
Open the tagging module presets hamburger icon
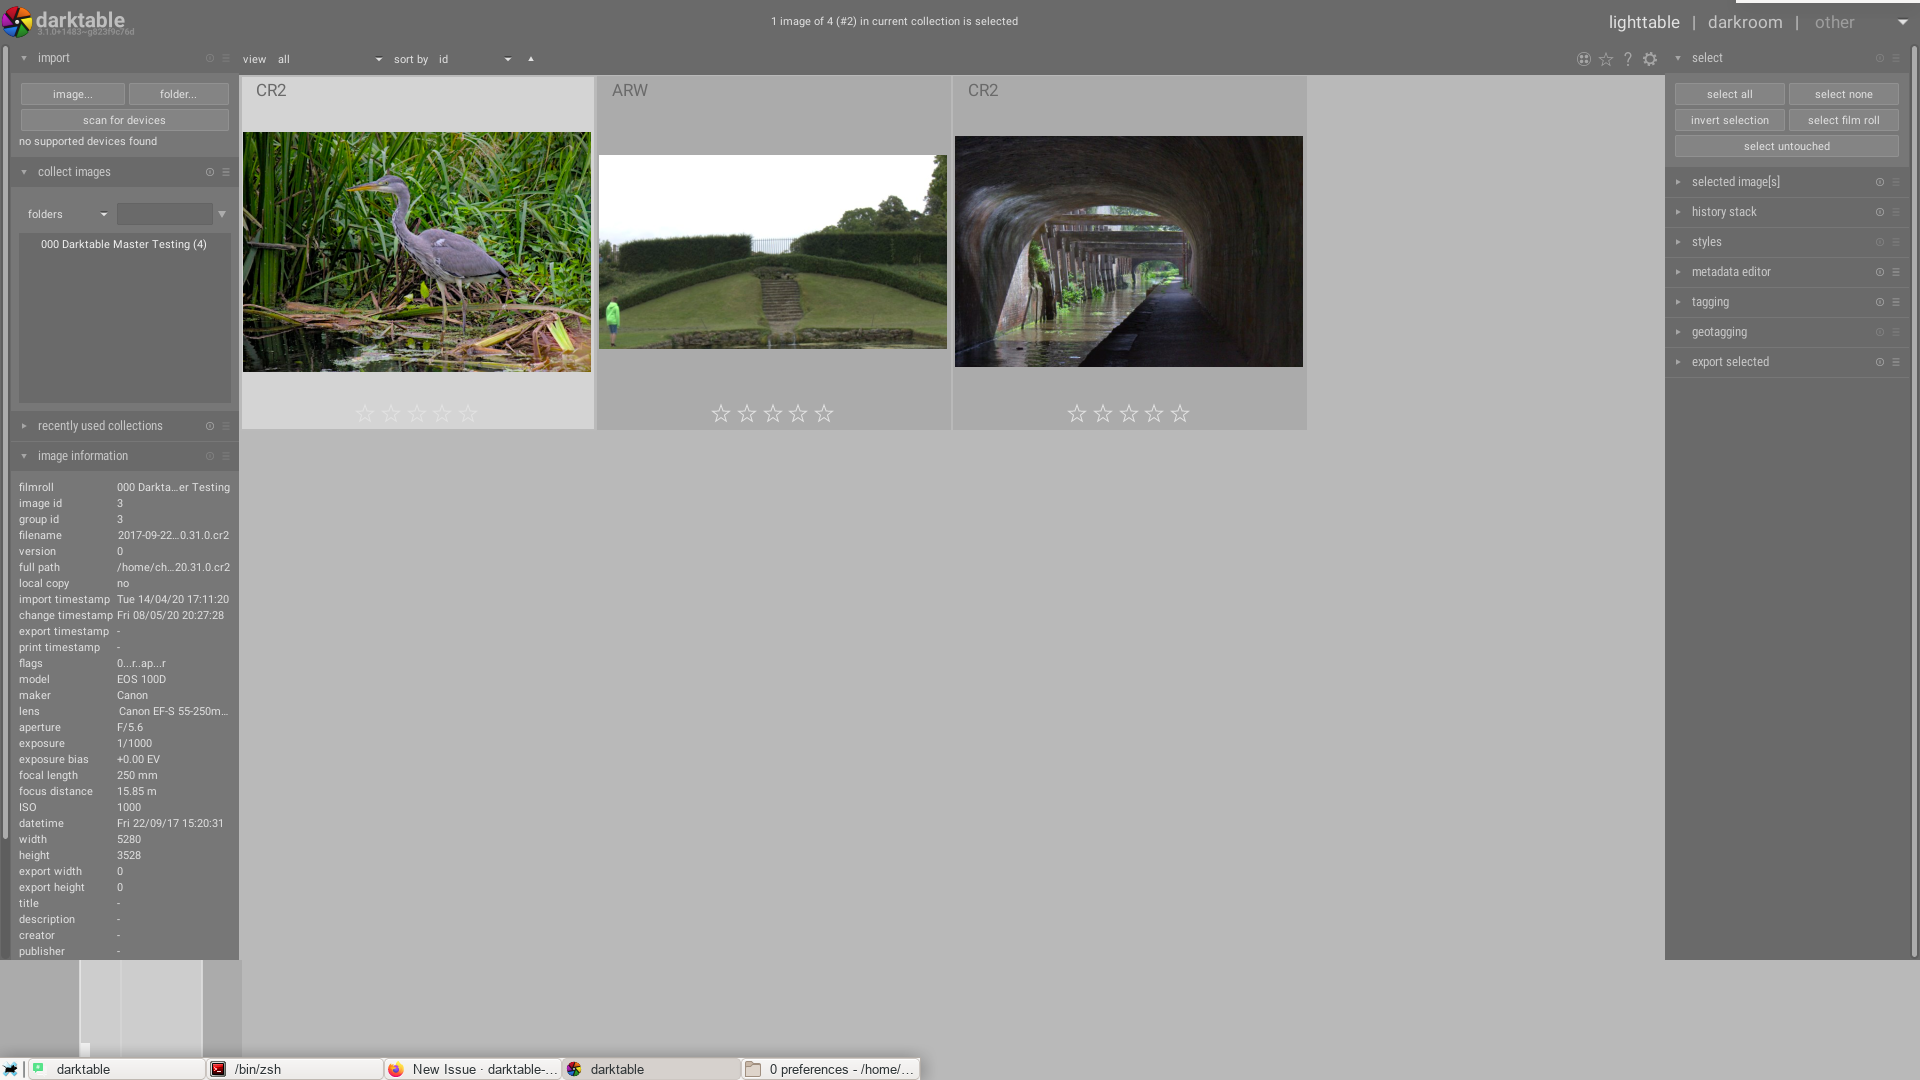click(1896, 302)
